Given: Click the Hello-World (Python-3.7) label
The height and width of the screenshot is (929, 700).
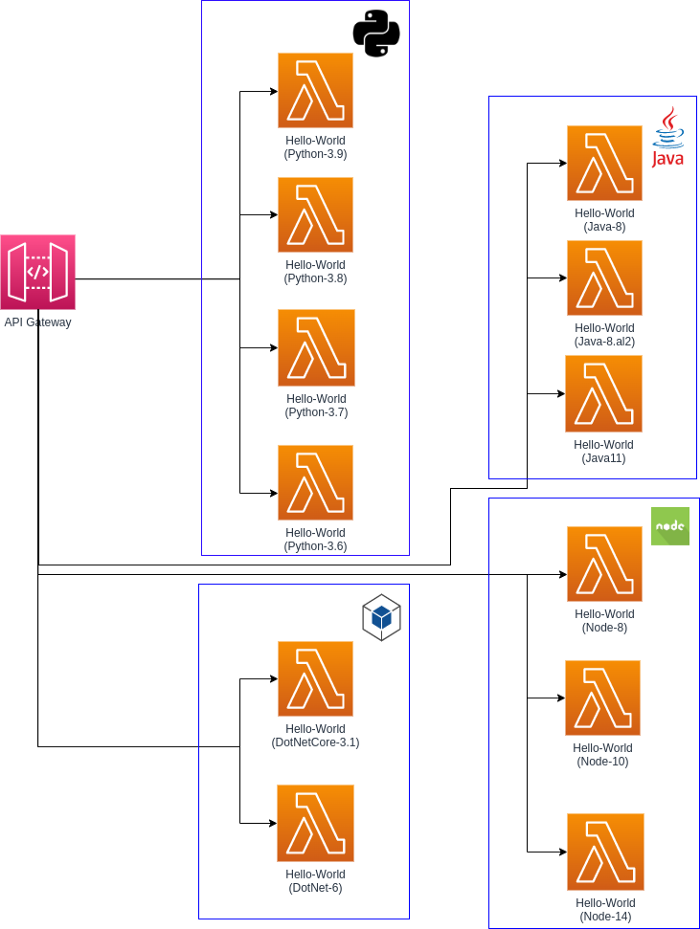Looking at the screenshot, I should (x=317, y=406).
